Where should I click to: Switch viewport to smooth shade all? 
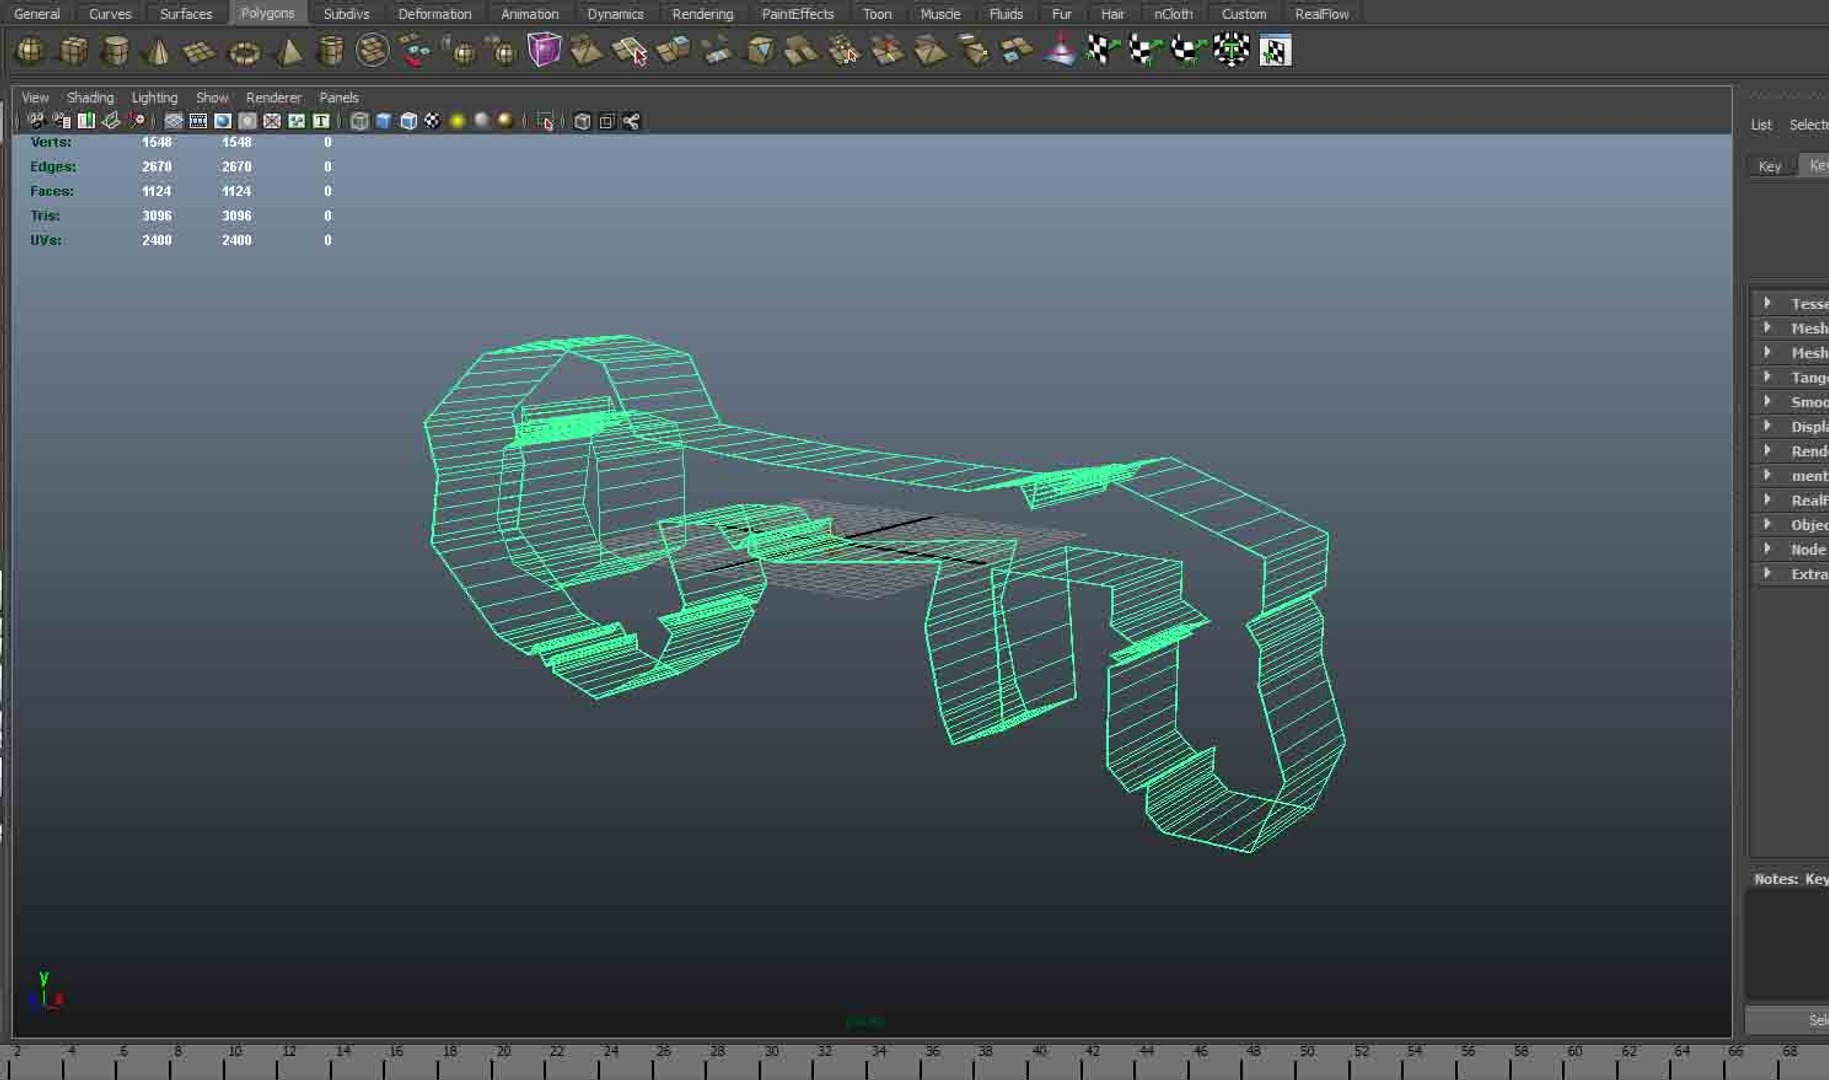coord(384,121)
